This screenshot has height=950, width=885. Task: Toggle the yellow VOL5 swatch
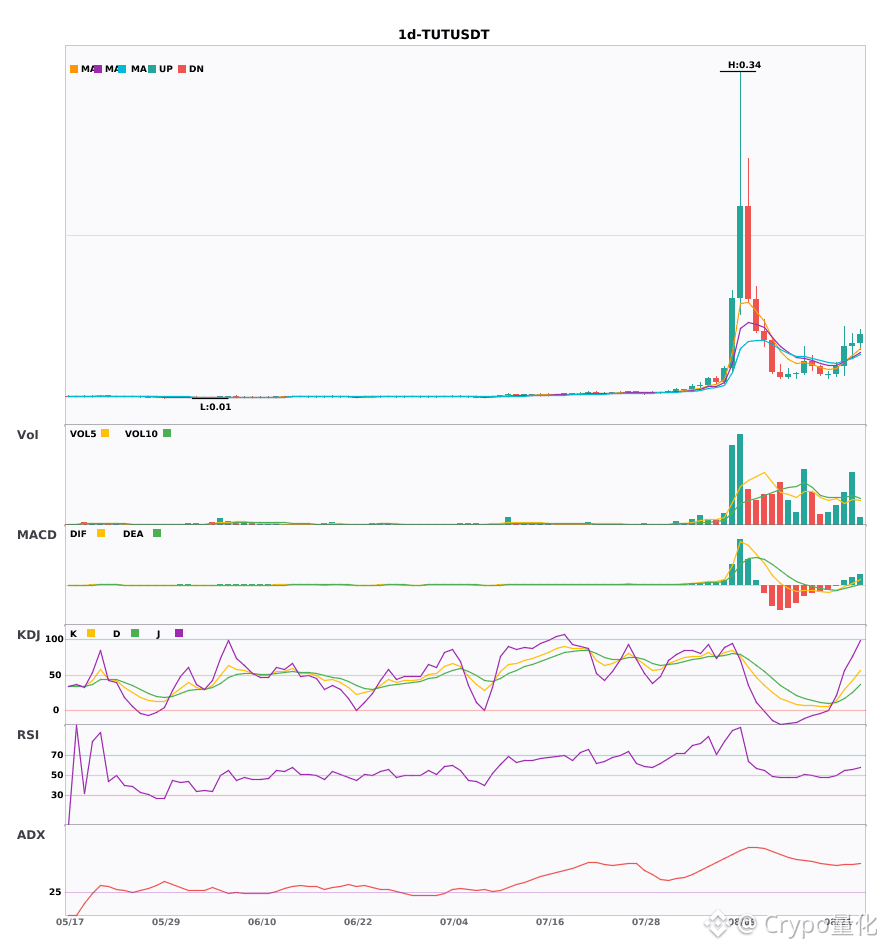pos(105,433)
